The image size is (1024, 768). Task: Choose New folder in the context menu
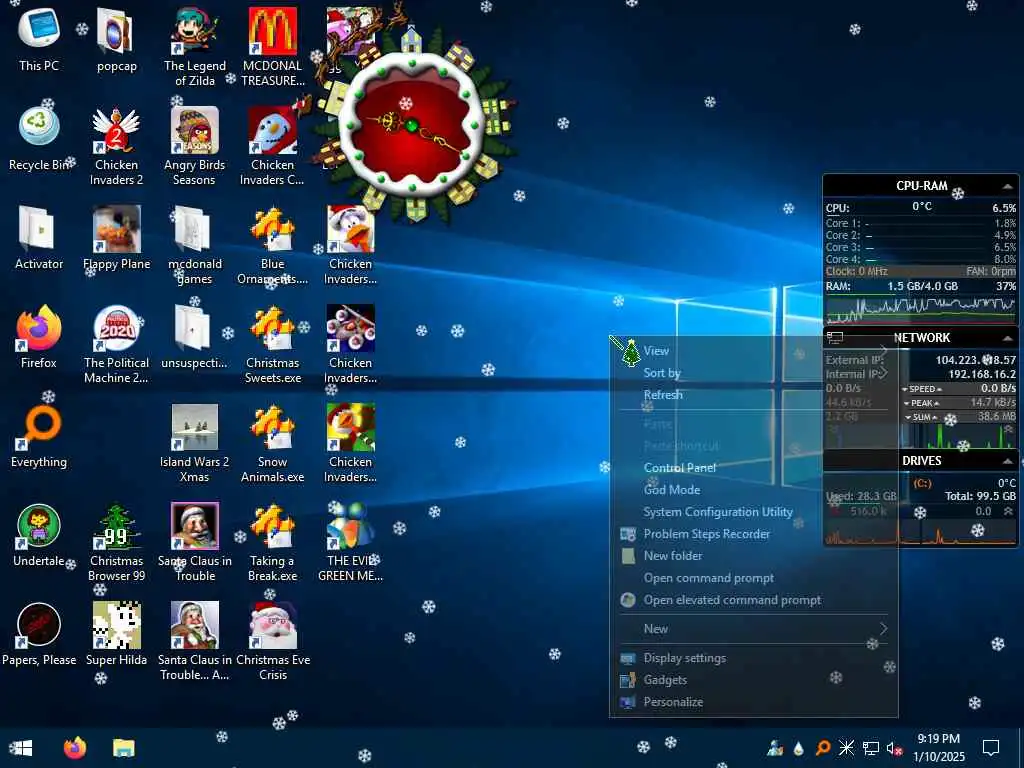(754, 556)
